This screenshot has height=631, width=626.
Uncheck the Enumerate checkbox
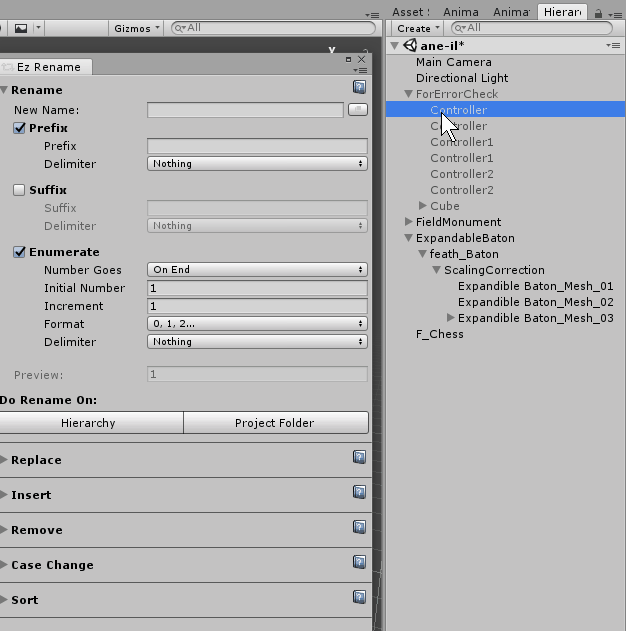[19, 252]
